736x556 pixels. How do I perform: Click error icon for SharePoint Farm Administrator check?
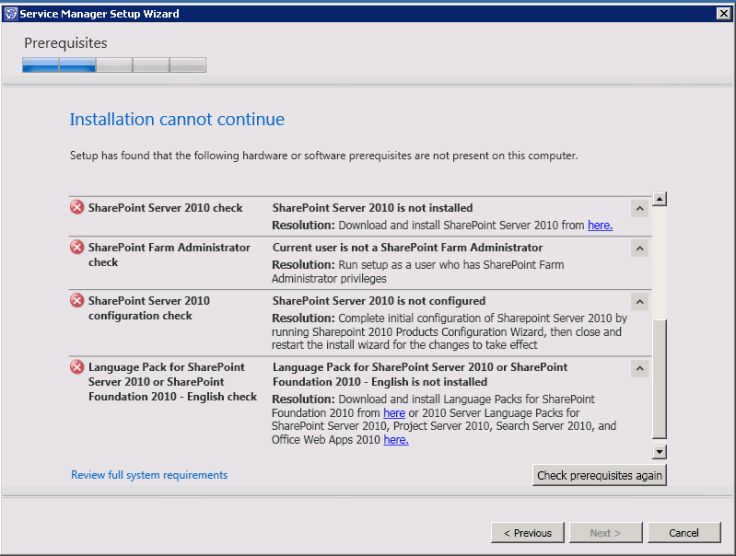tap(77, 247)
